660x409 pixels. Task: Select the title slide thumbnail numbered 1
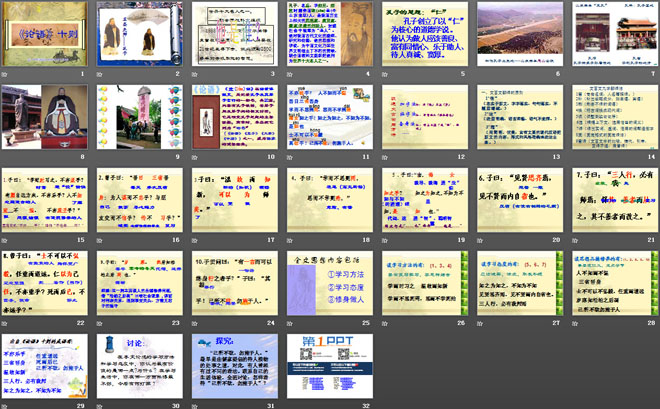[x=46, y=35]
